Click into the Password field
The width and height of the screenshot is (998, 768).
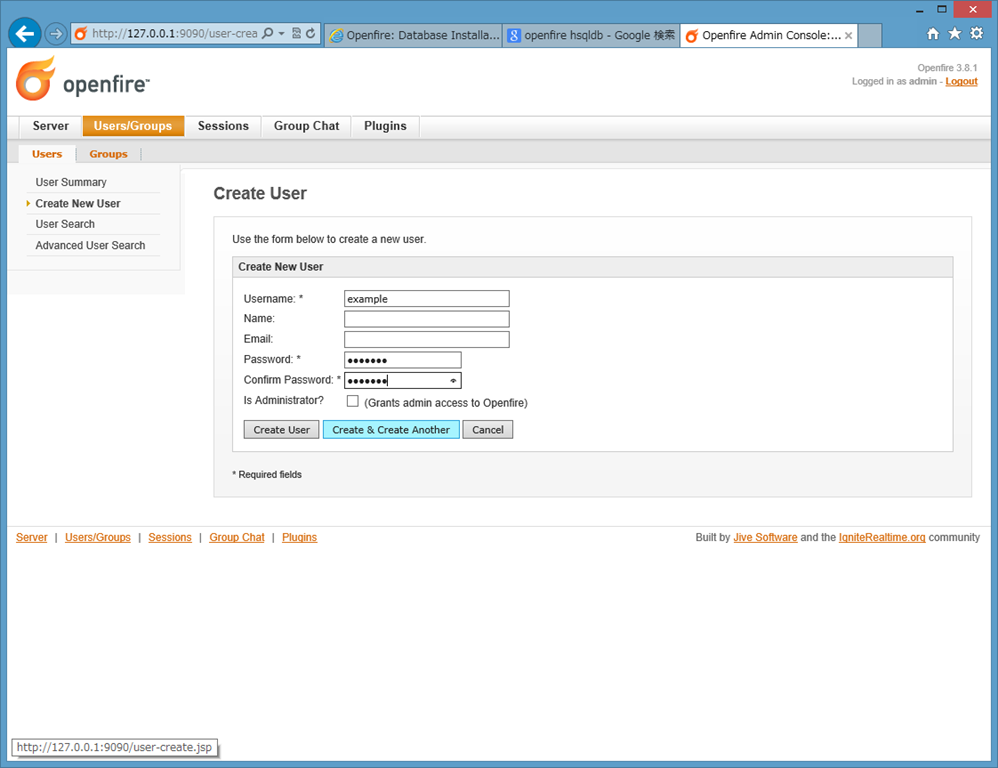click(x=402, y=360)
